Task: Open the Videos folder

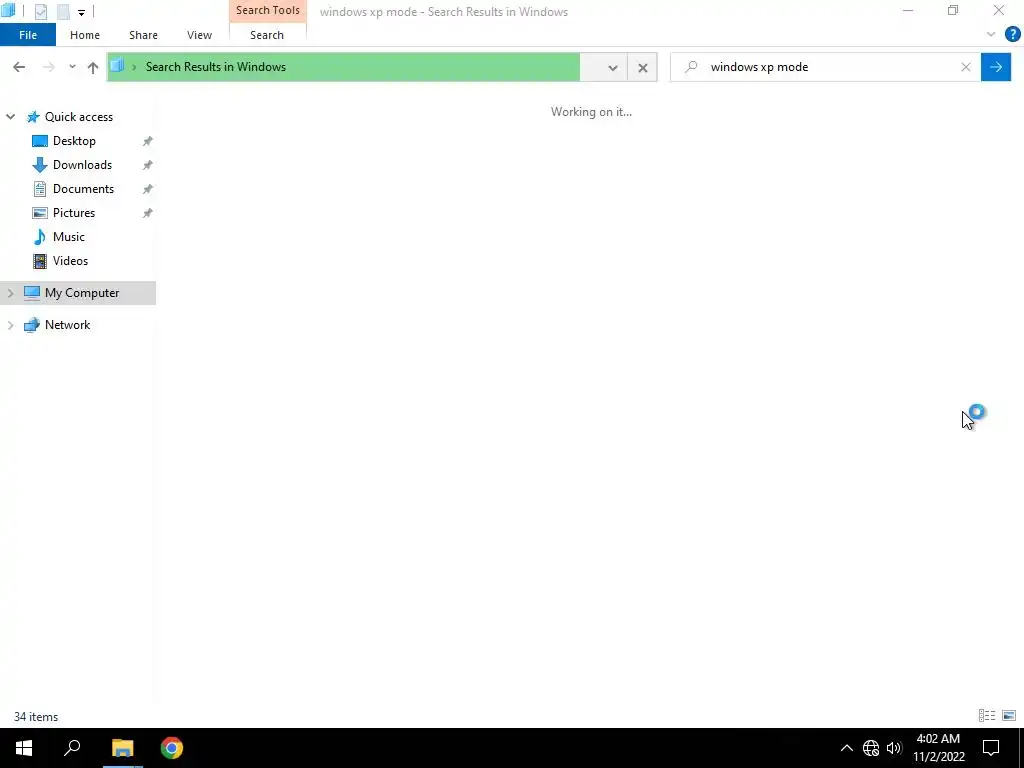Action: (x=70, y=261)
